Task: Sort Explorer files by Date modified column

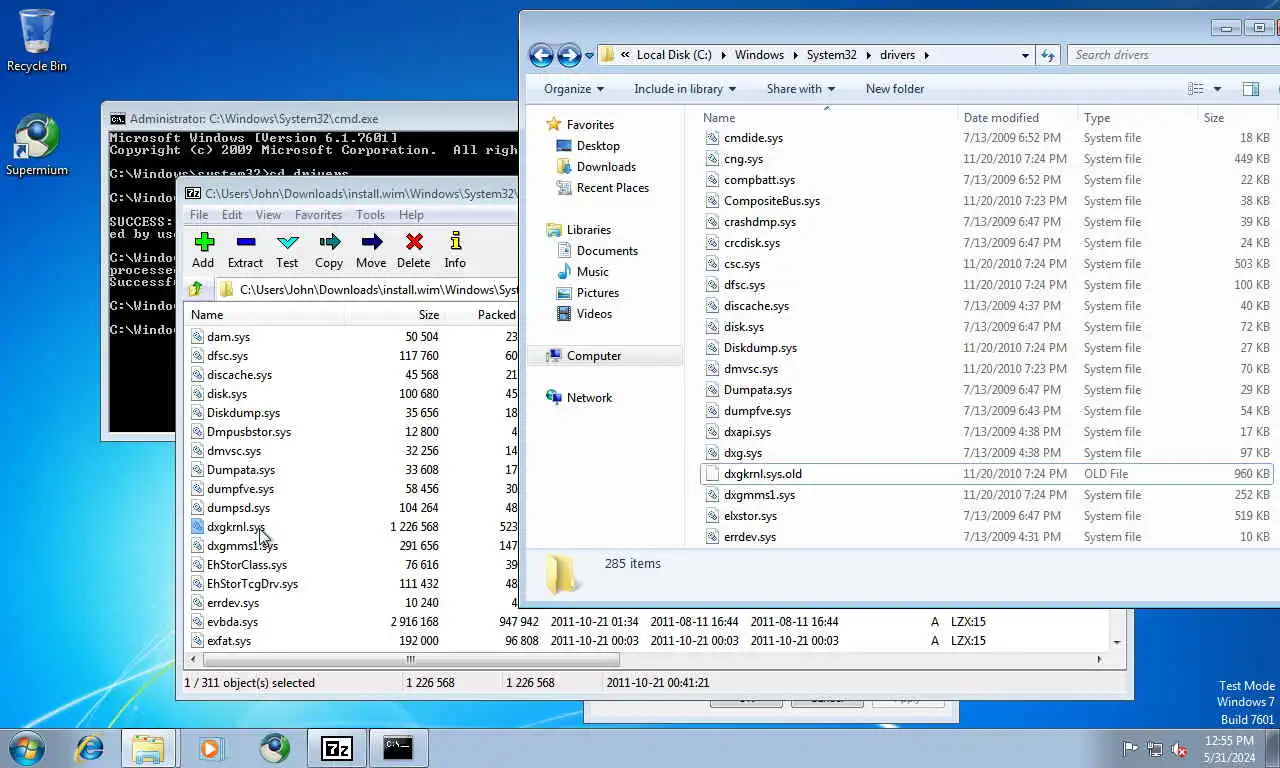Action: coord(1018,118)
